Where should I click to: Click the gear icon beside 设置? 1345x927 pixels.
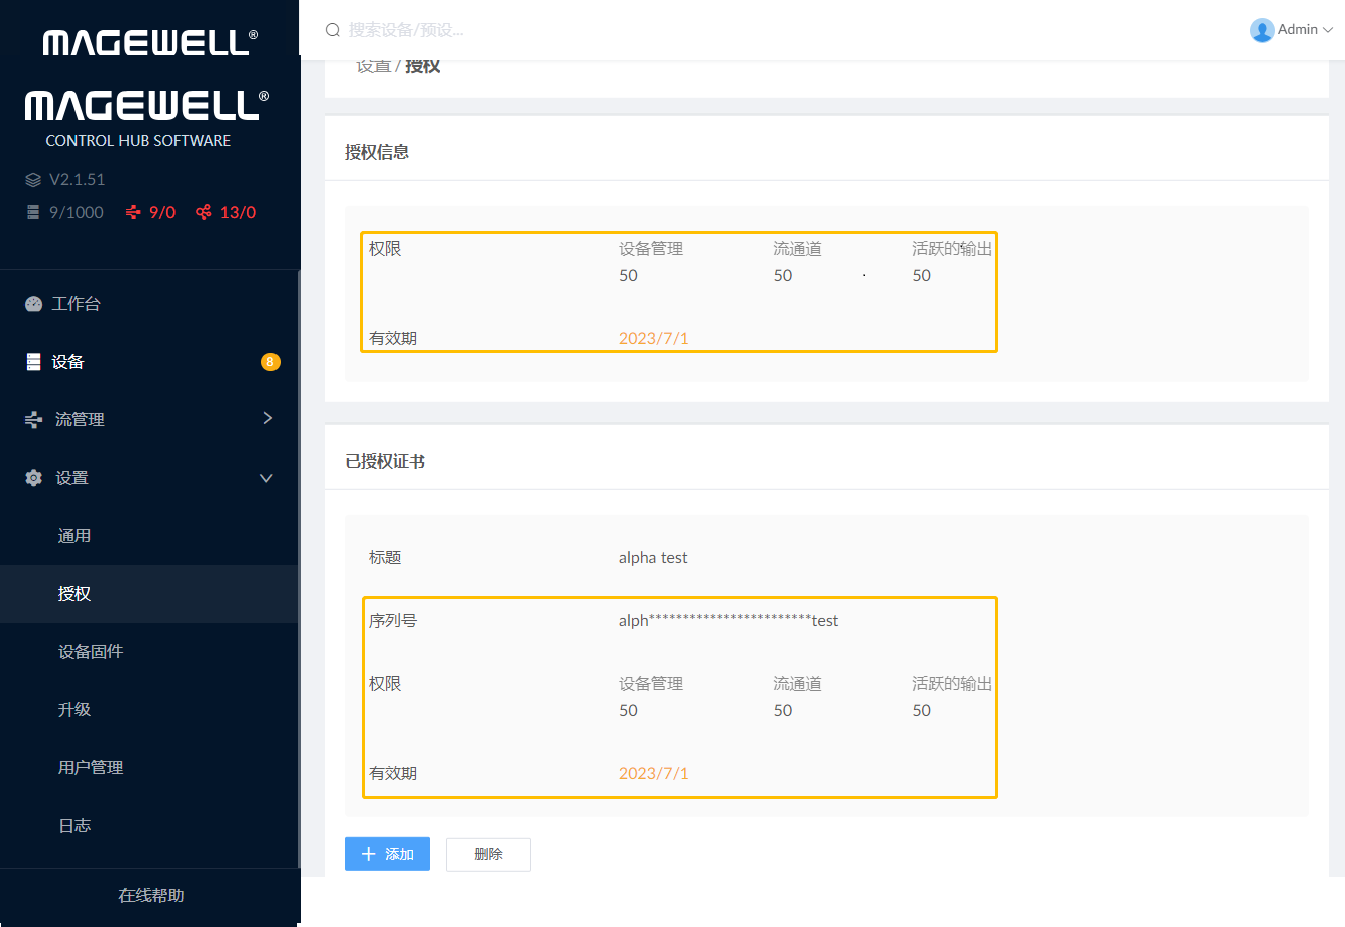pos(33,478)
